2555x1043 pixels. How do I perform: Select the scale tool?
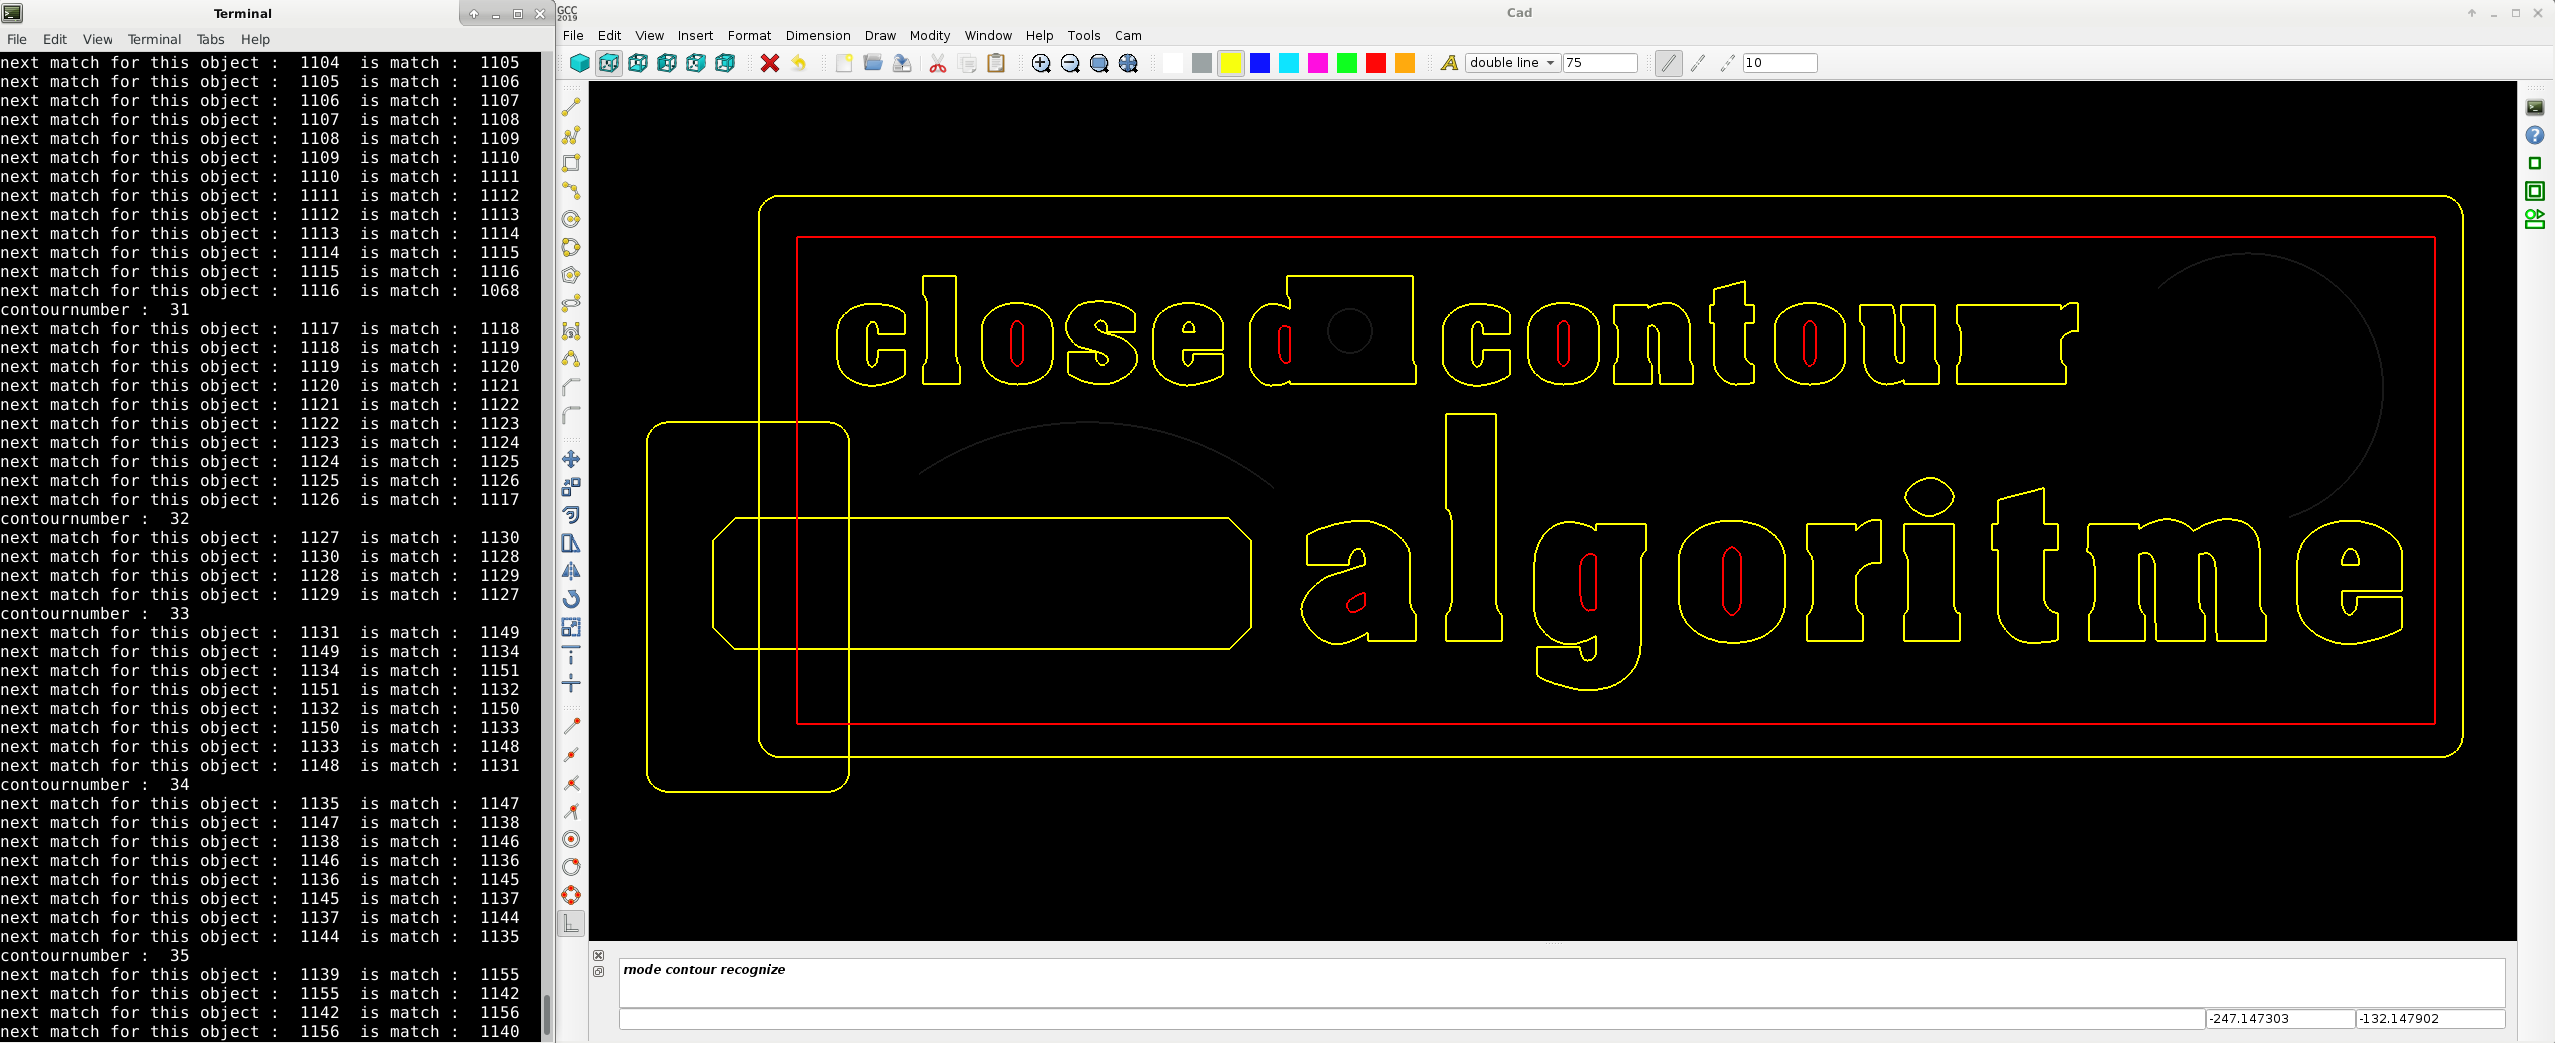click(x=571, y=627)
